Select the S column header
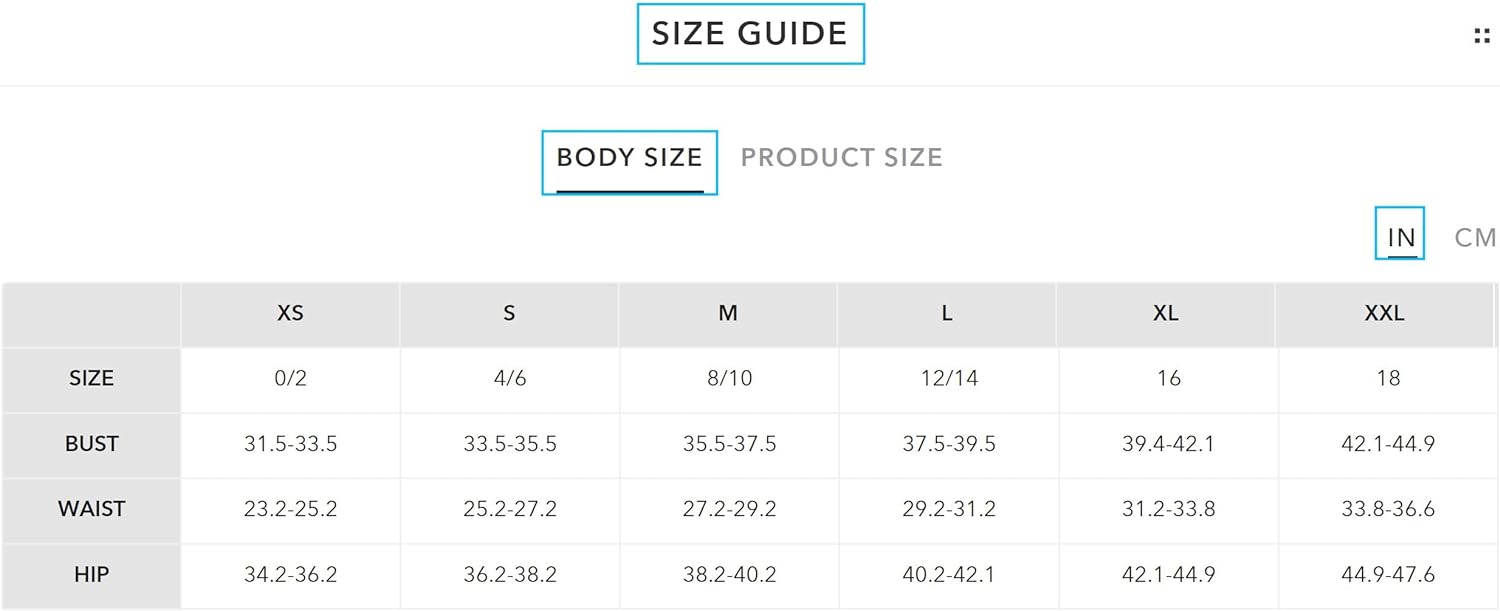Viewport: 1500px width, 611px height. point(509,314)
